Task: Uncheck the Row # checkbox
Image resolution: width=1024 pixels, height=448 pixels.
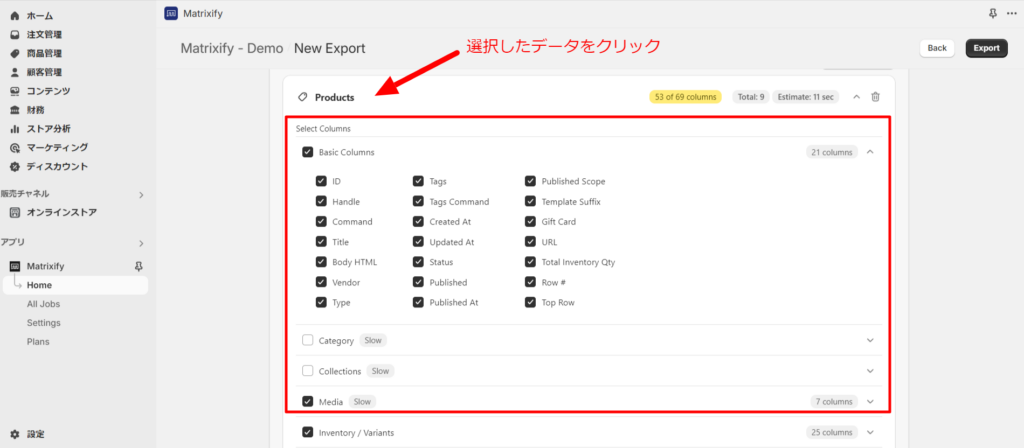Action: 530,282
